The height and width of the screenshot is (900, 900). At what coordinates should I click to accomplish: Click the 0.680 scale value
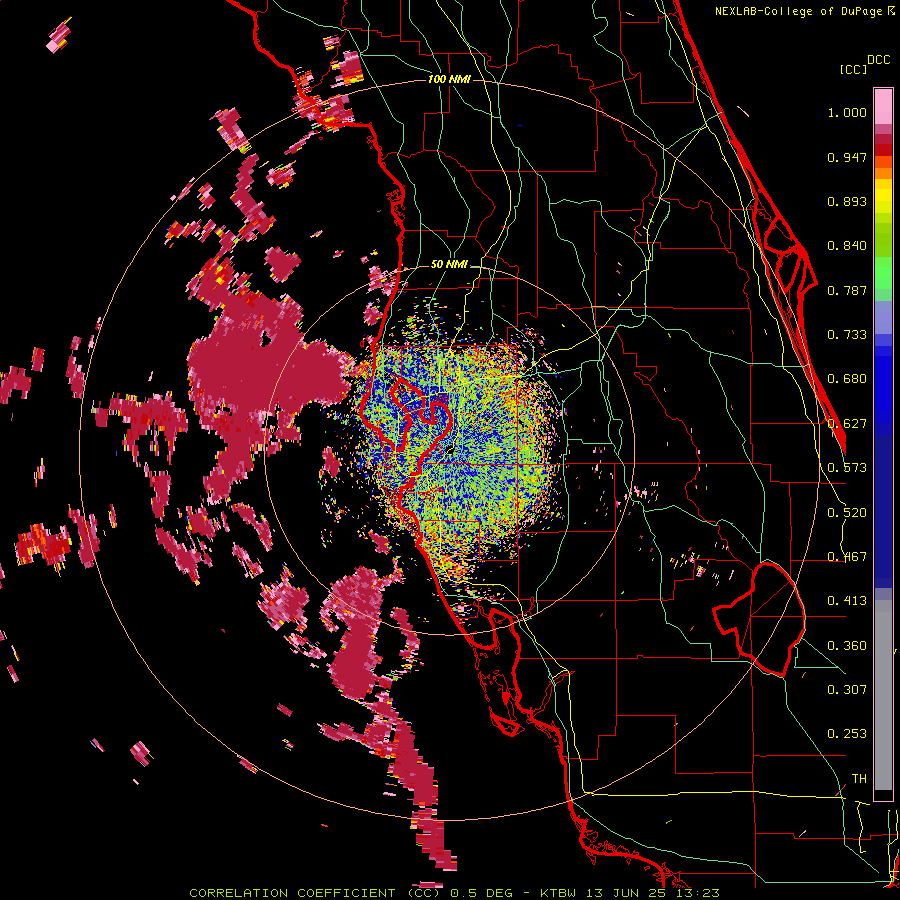click(x=847, y=379)
